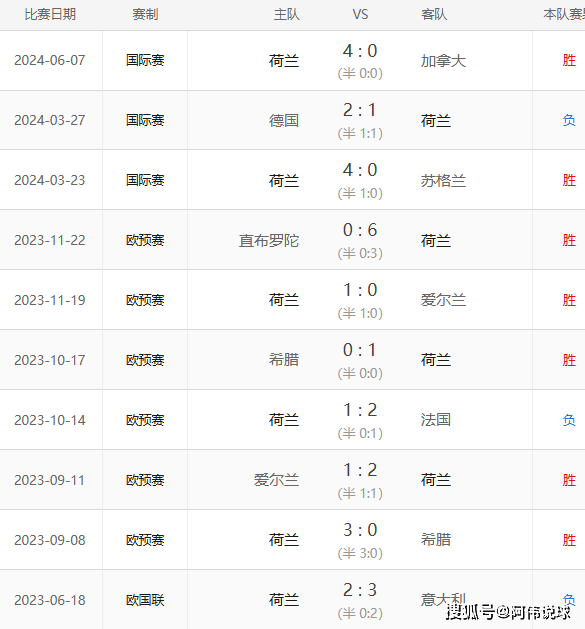Click the 2024-03-27 match date

coord(50,120)
